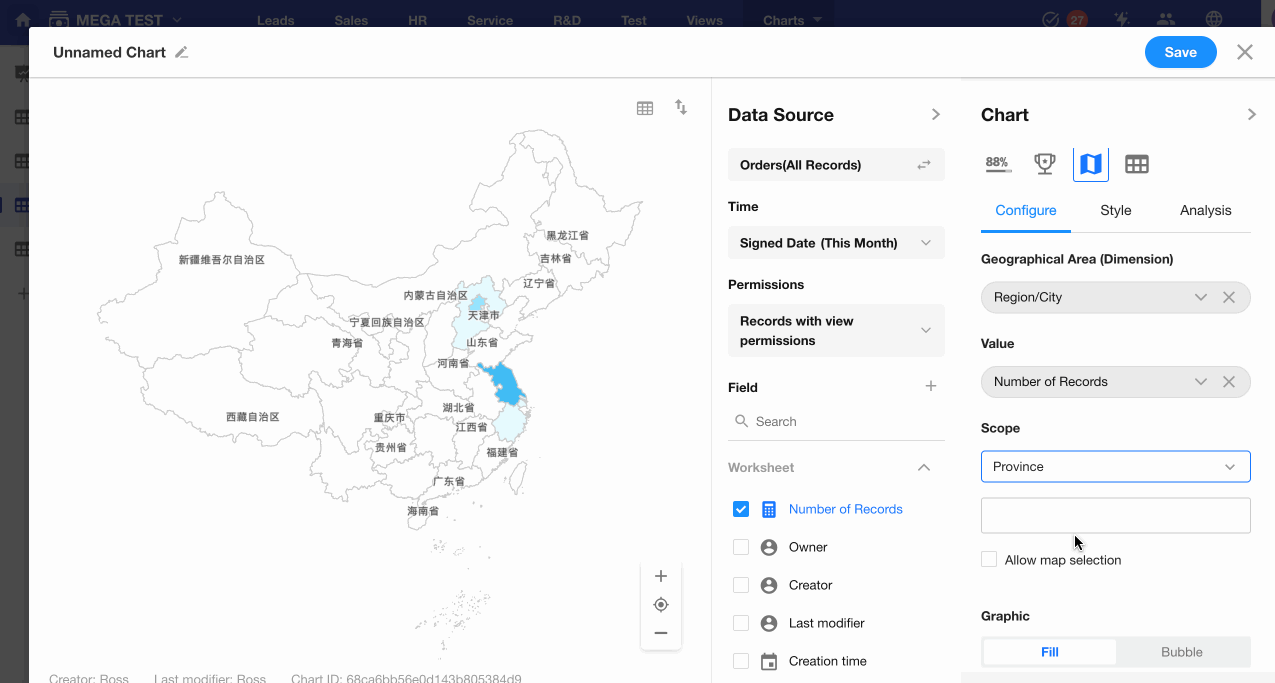Click the pencil icon to rename chart
This screenshot has width=1275, height=683.
coord(181,53)
